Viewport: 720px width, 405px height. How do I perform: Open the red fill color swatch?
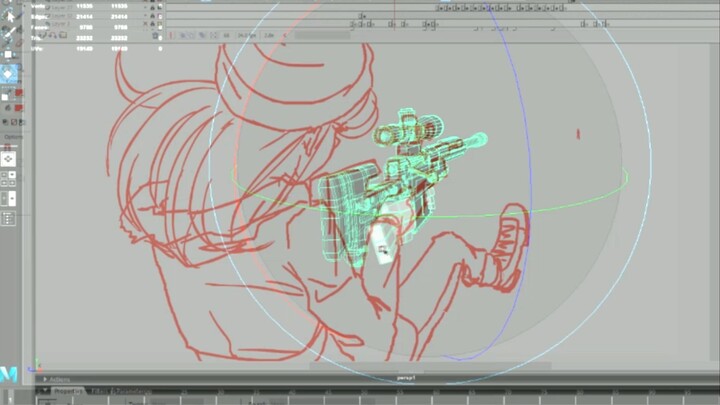(19, 108)
